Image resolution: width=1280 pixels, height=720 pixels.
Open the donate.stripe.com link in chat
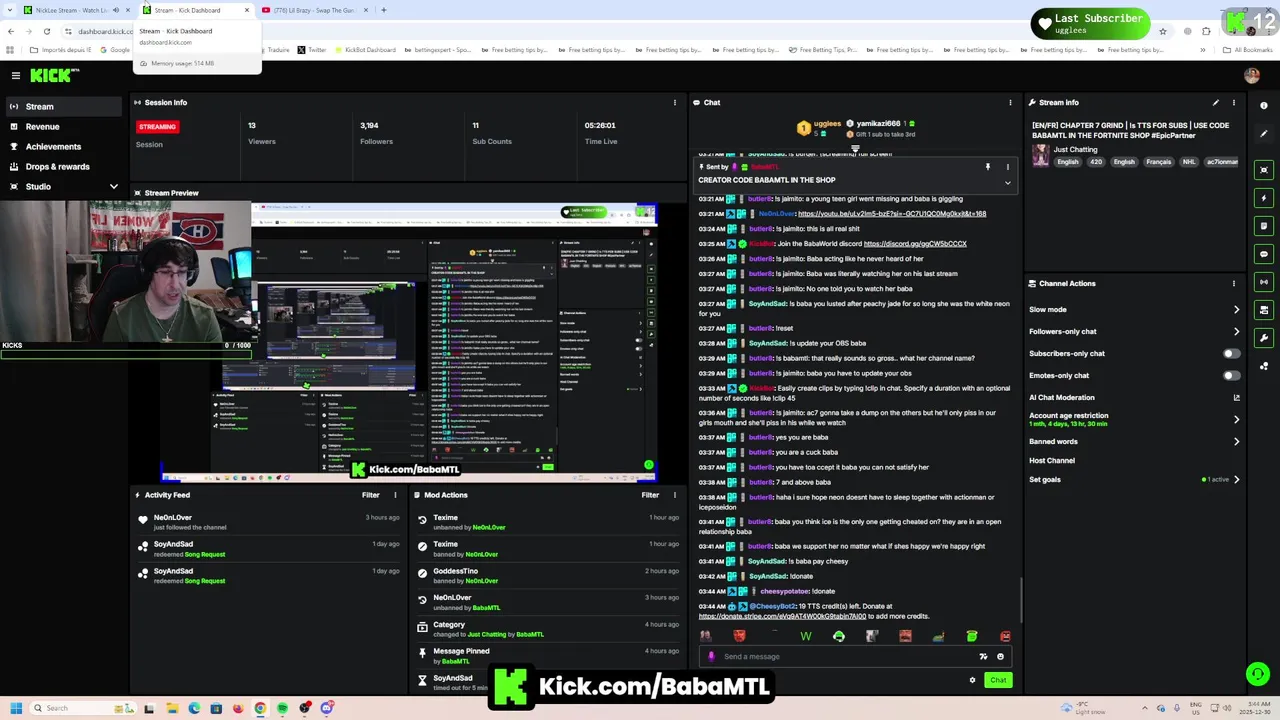coord(782,616)
